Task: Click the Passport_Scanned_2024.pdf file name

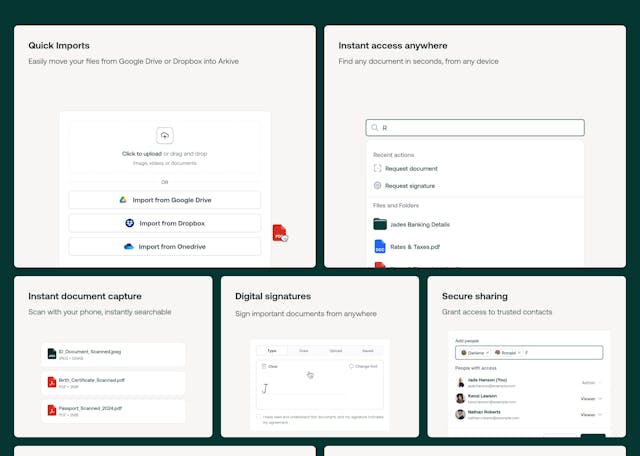Action: 90,408
